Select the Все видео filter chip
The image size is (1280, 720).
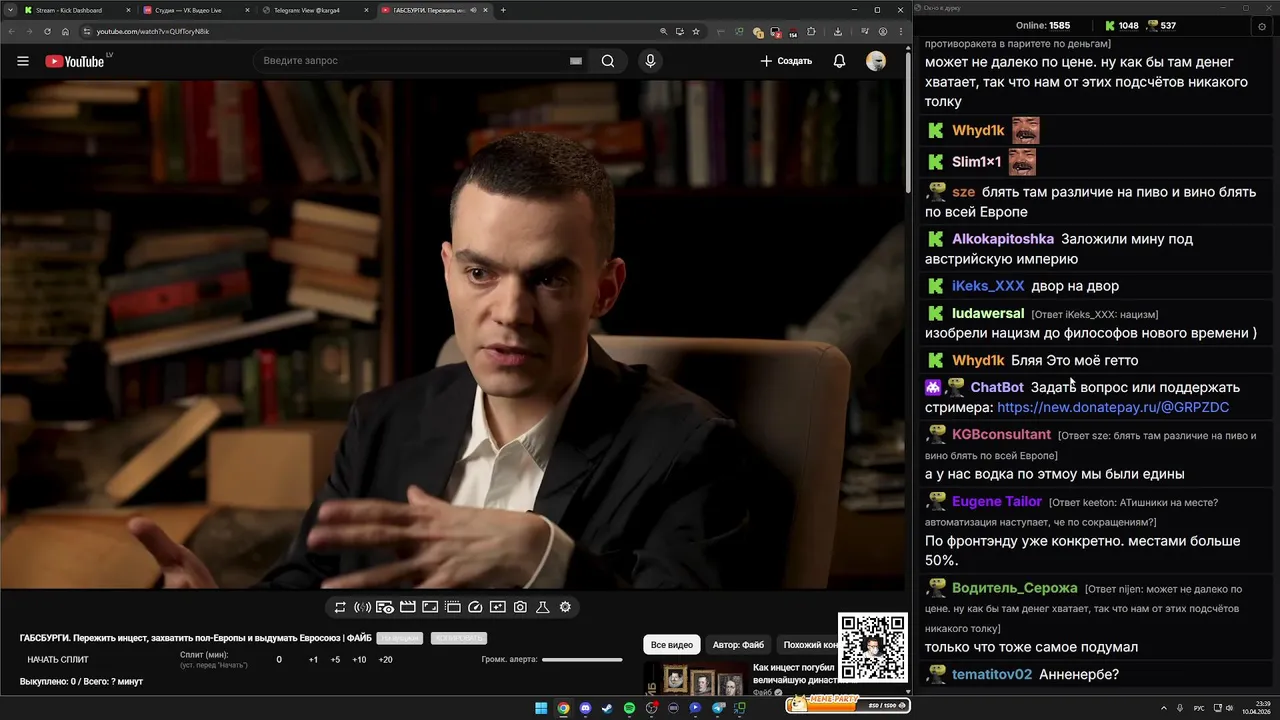(x=672, y=645)
